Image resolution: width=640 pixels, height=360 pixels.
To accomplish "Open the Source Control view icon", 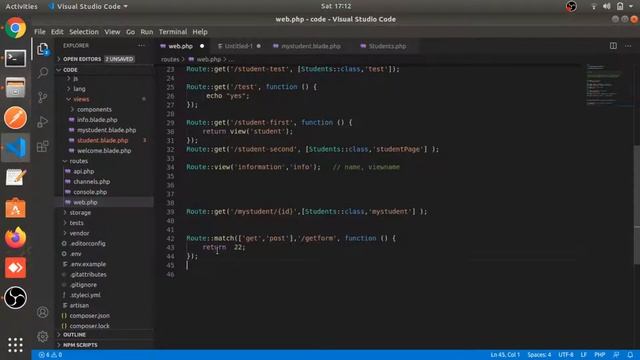I will [x=43, y=97].
